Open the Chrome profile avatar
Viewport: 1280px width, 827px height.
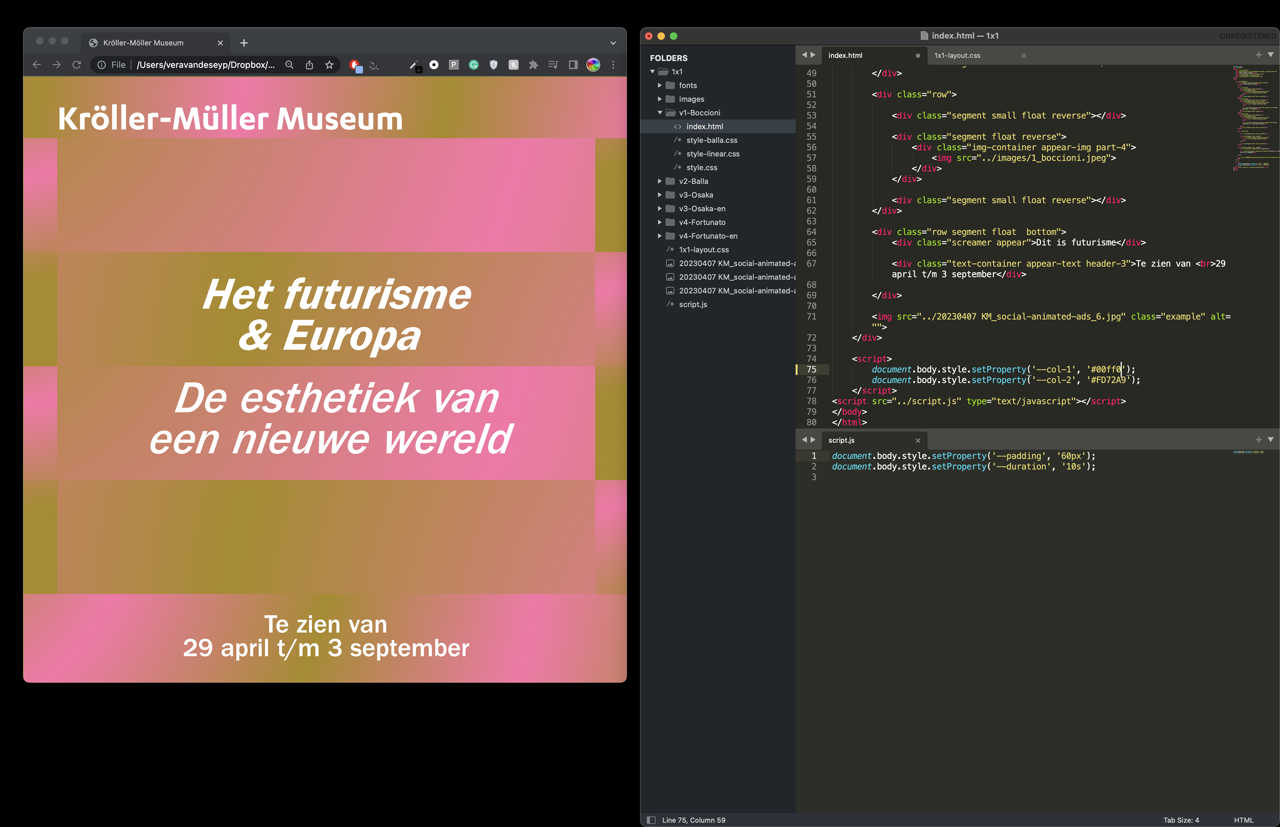pyautogui.click(x=593, y=65)
